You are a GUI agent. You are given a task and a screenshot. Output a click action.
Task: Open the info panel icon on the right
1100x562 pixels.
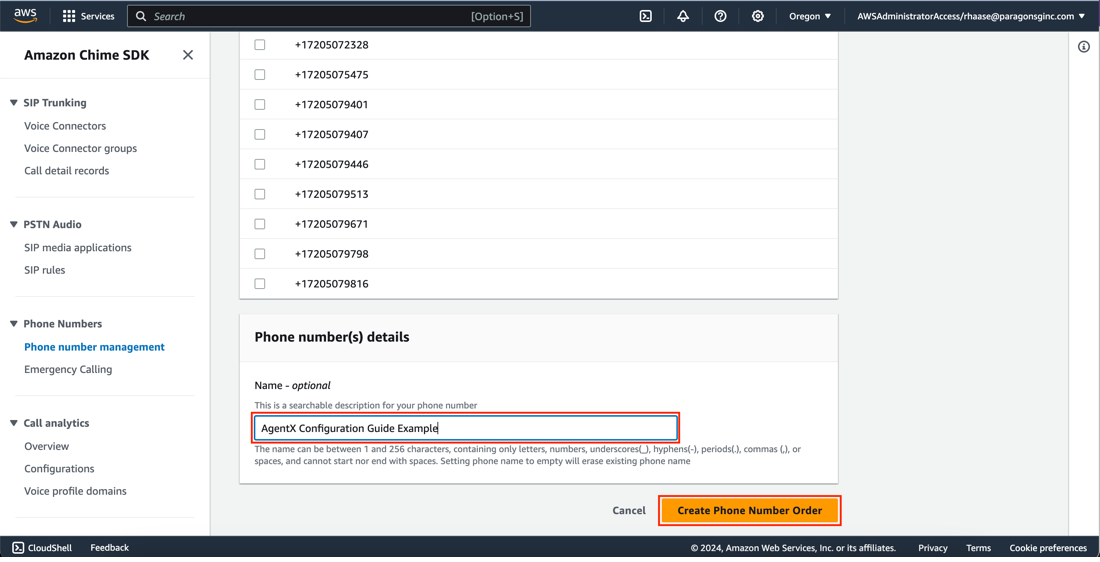(1084, 47)
